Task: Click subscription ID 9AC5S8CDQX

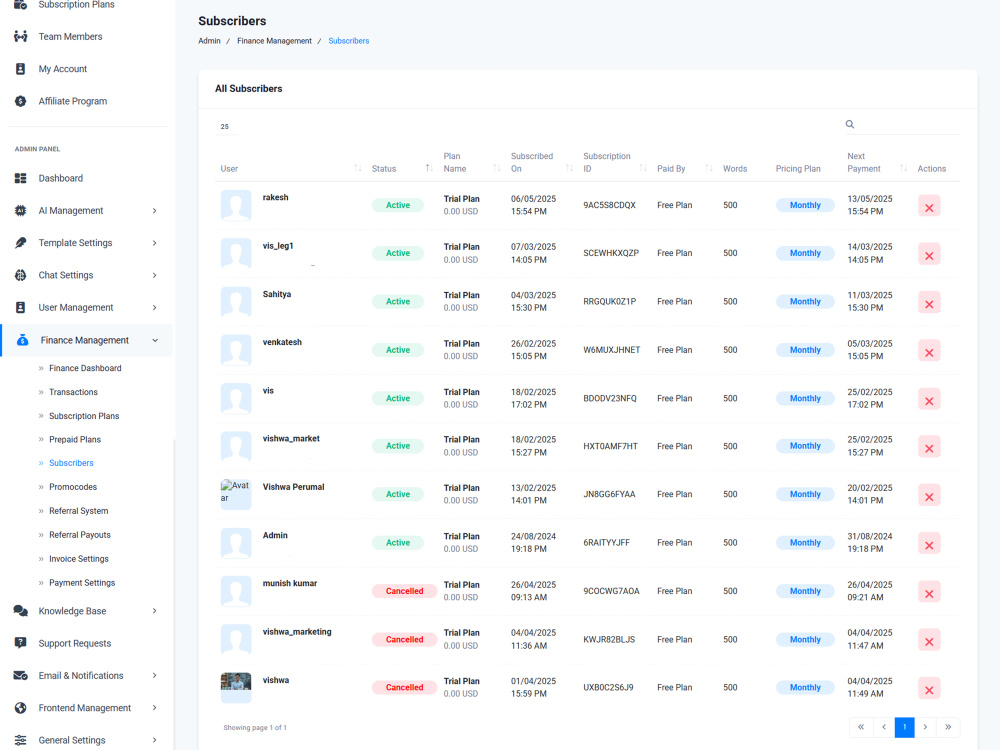Action: click(x=609, y=205)
